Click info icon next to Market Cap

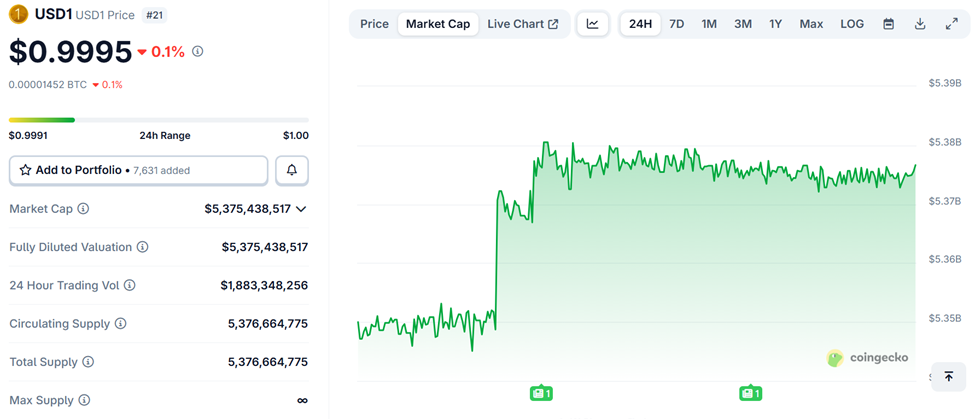coord(83,209)
